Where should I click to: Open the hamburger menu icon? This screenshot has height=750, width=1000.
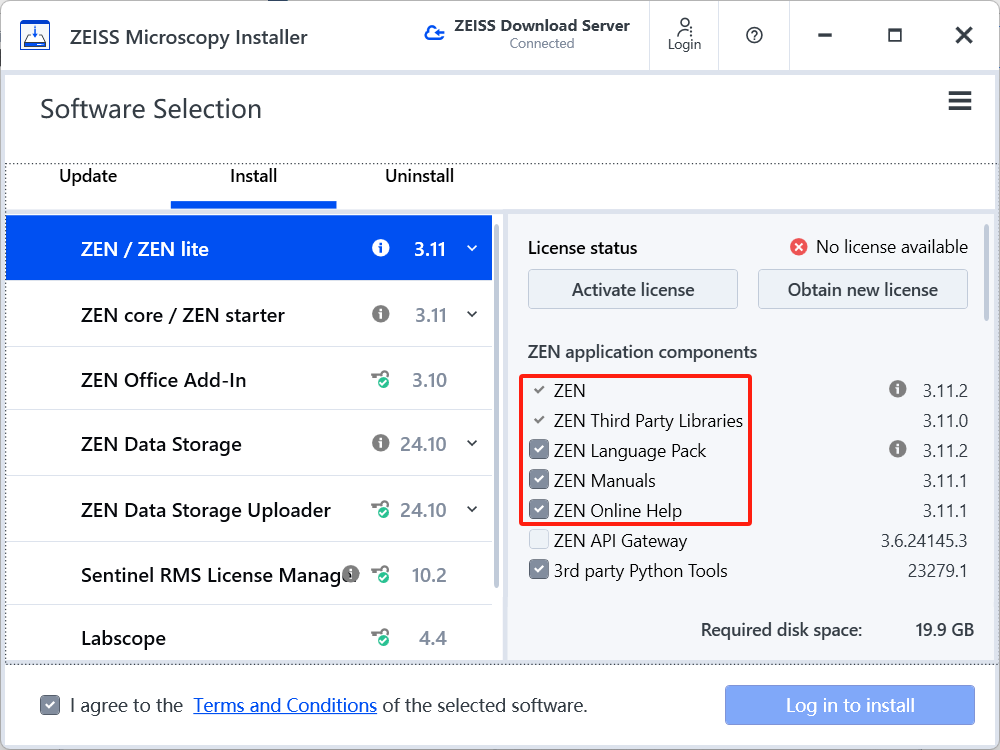(959, 101)
